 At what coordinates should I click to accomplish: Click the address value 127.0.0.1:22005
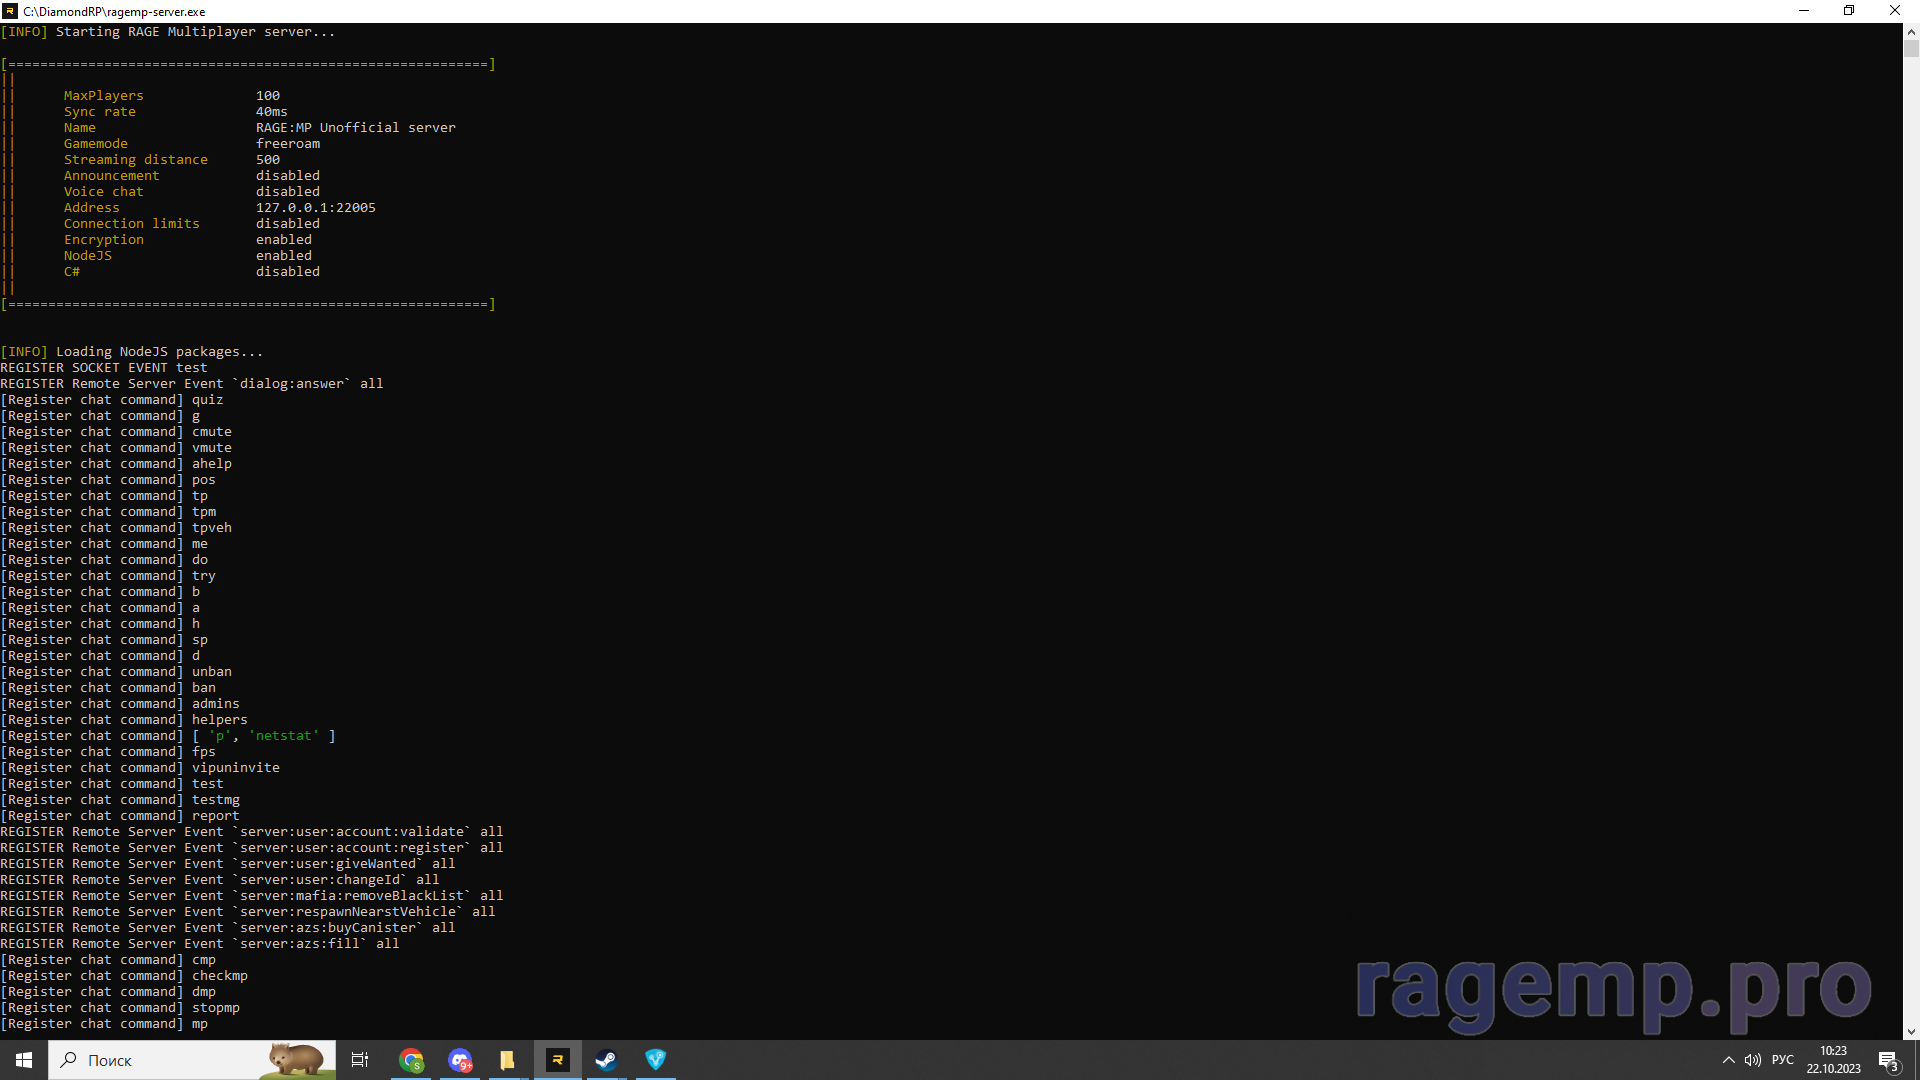(316, 208)
